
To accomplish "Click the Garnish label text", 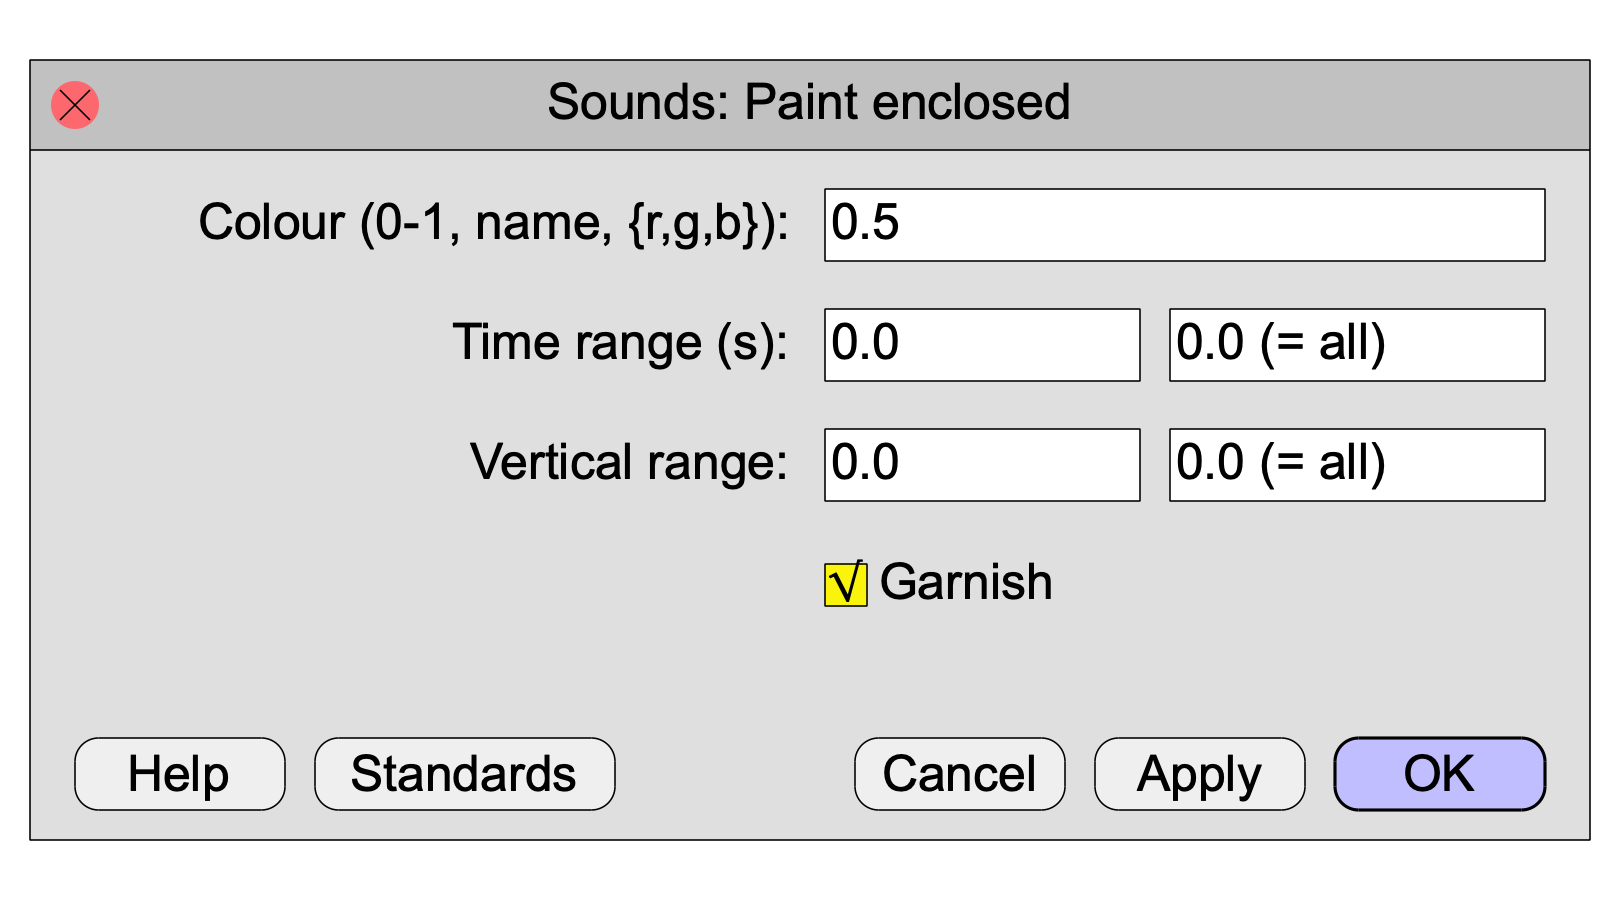I will pos(966,582).
